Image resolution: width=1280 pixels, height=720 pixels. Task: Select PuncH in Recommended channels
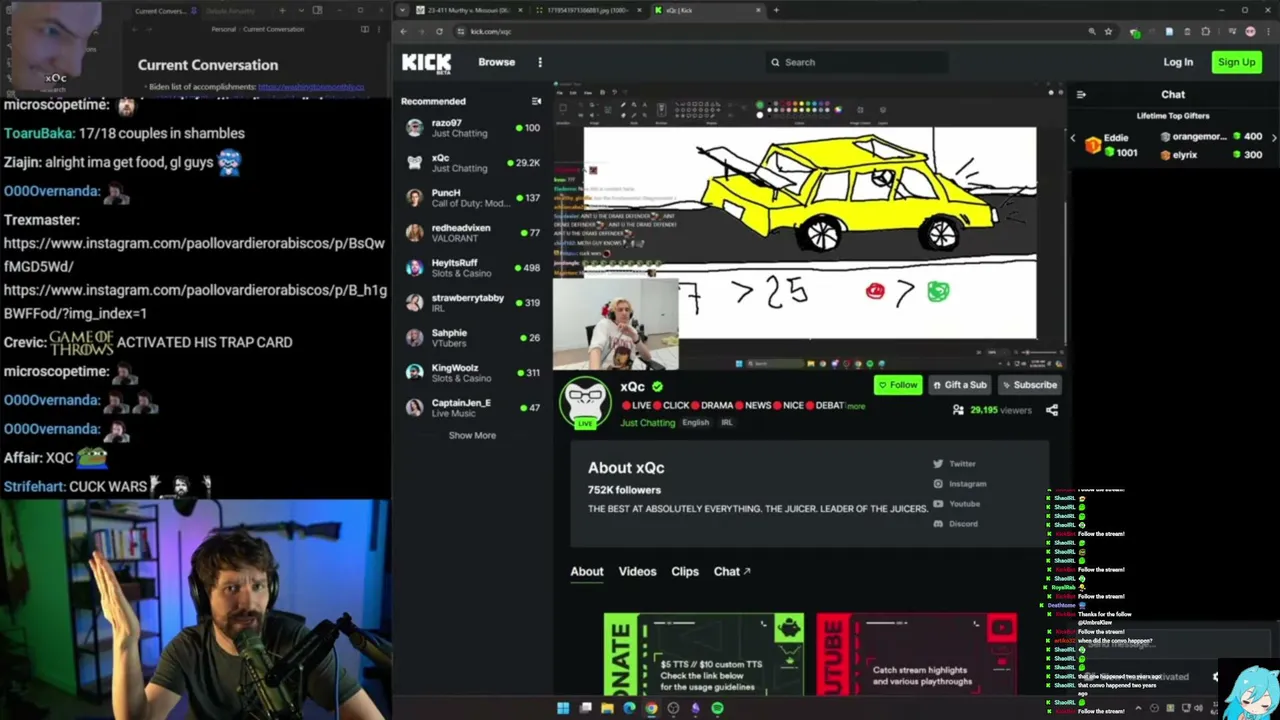[472, 198]
